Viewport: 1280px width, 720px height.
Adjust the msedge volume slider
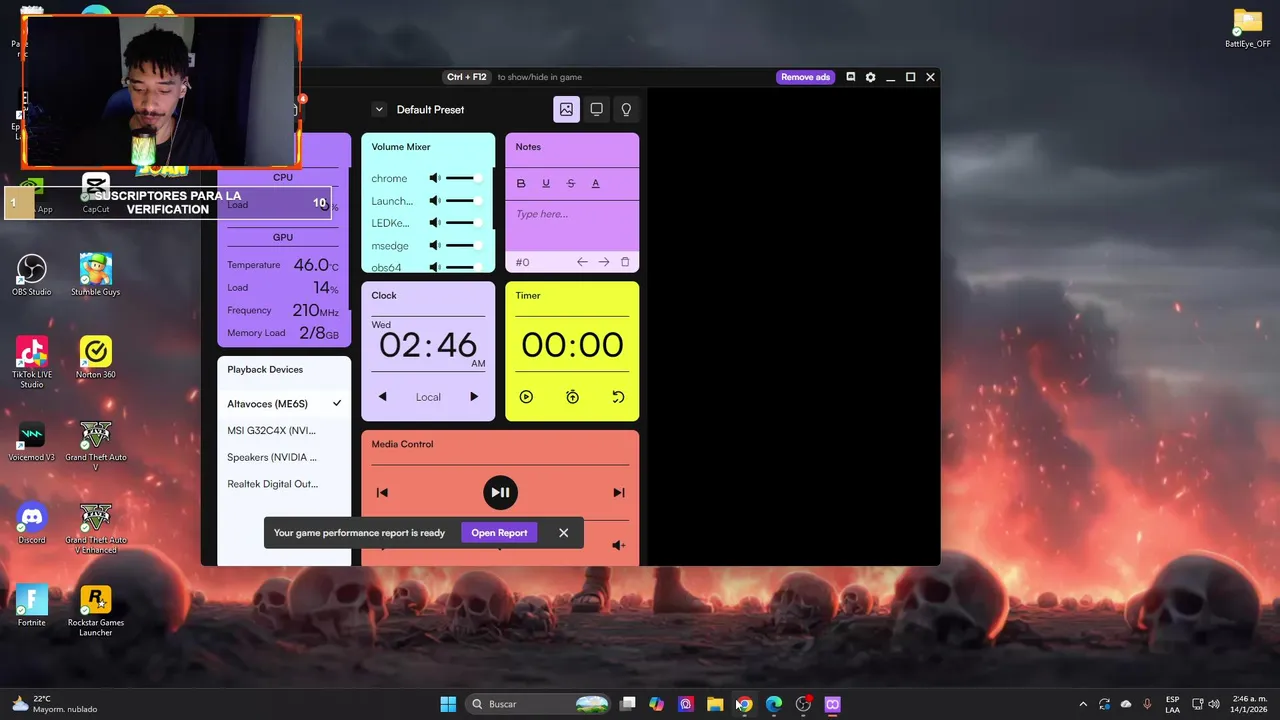(465, 245)
